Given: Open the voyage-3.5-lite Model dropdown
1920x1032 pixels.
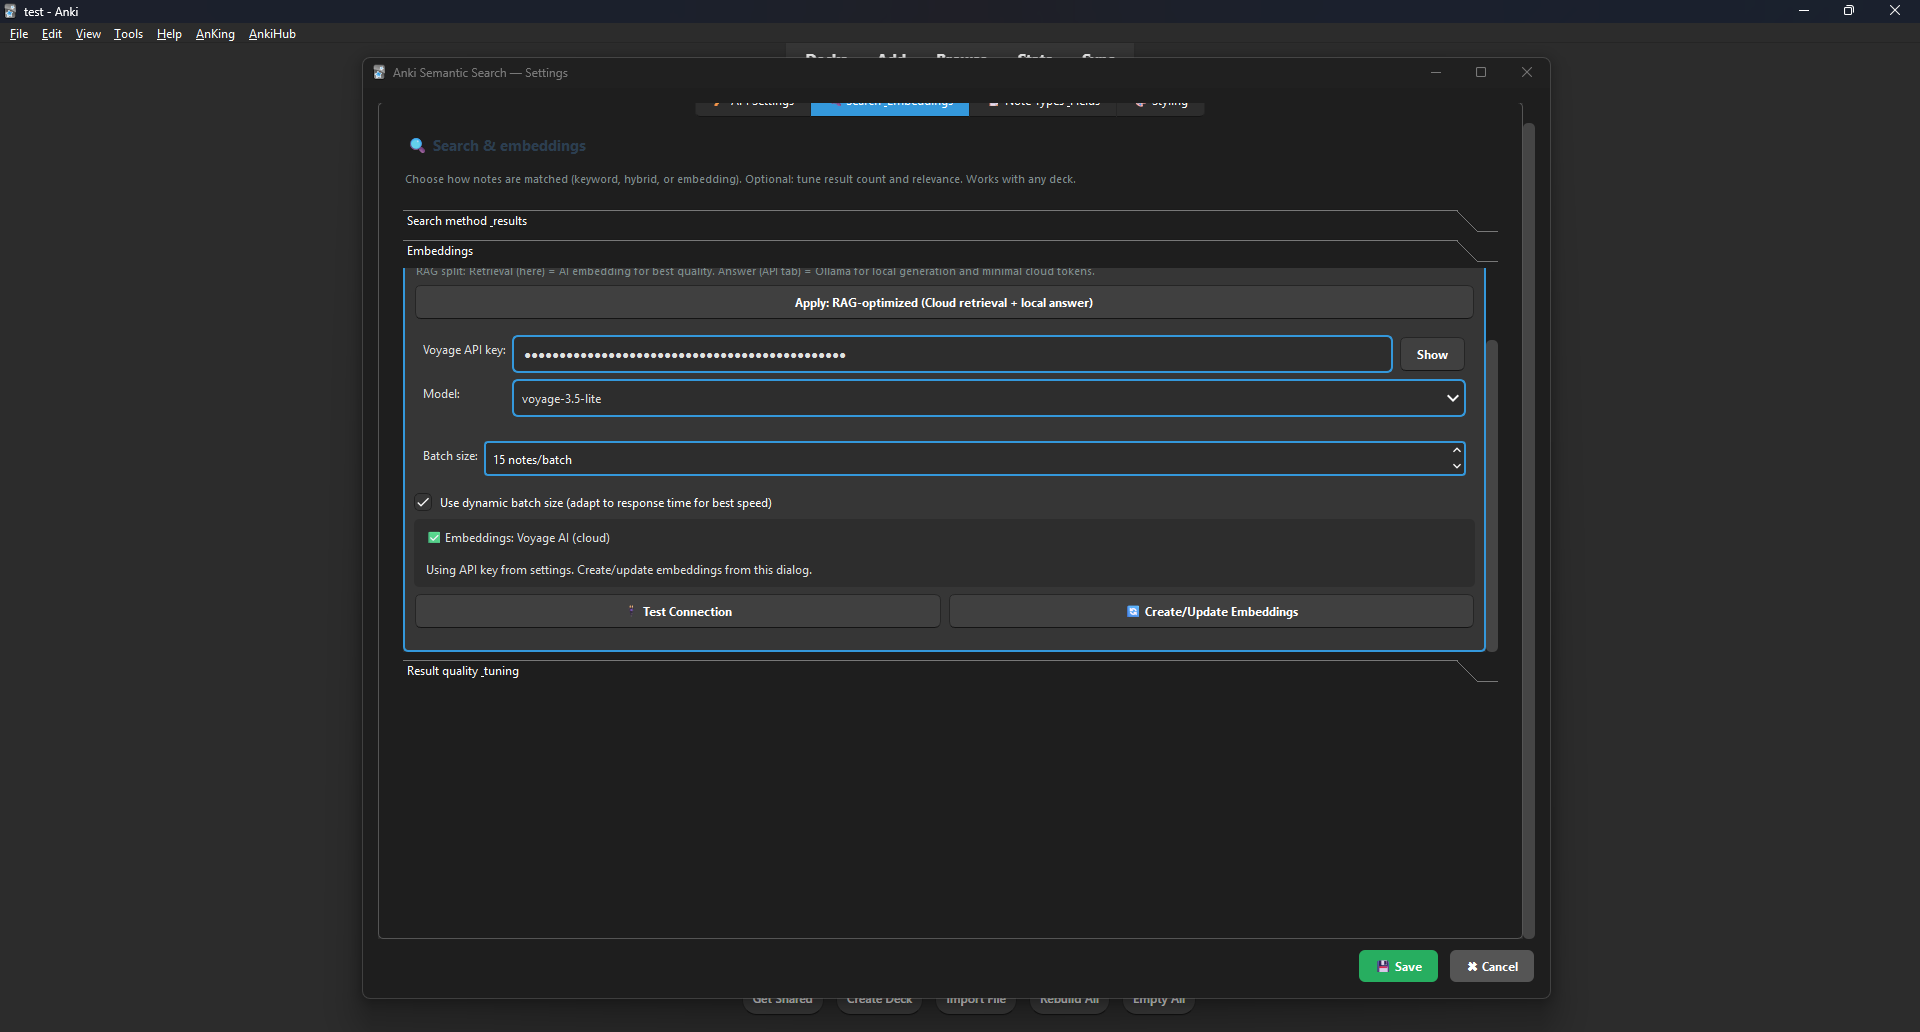Looking at the screenshot, I should click(x=988, y=398).
